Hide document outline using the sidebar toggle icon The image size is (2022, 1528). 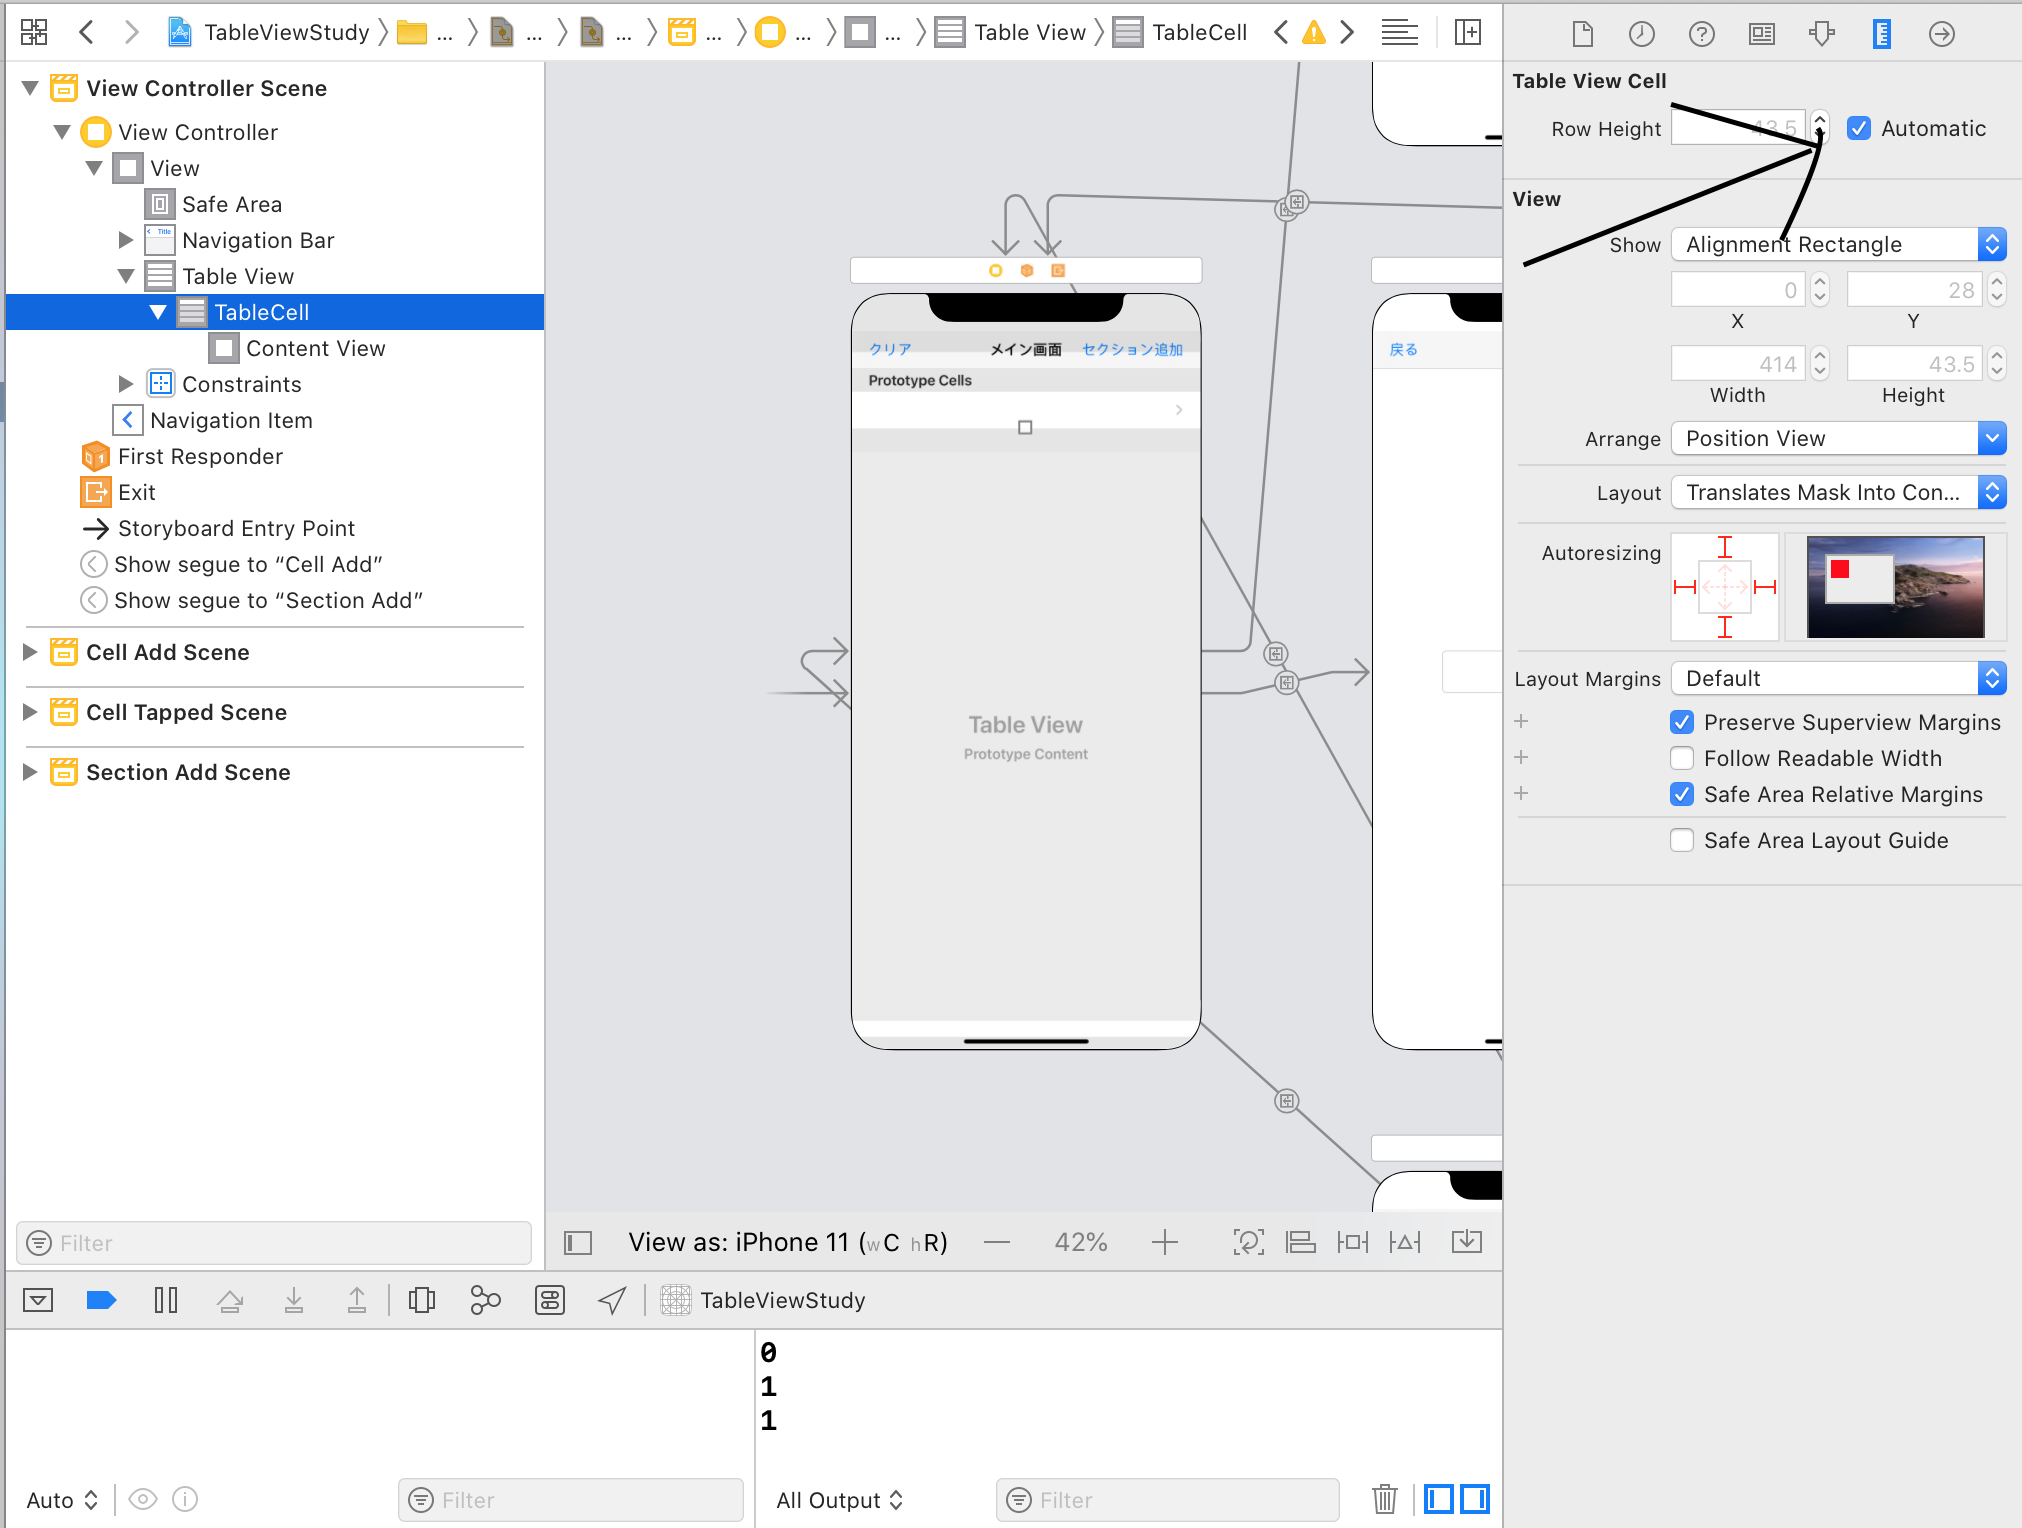coord(578,1243)
